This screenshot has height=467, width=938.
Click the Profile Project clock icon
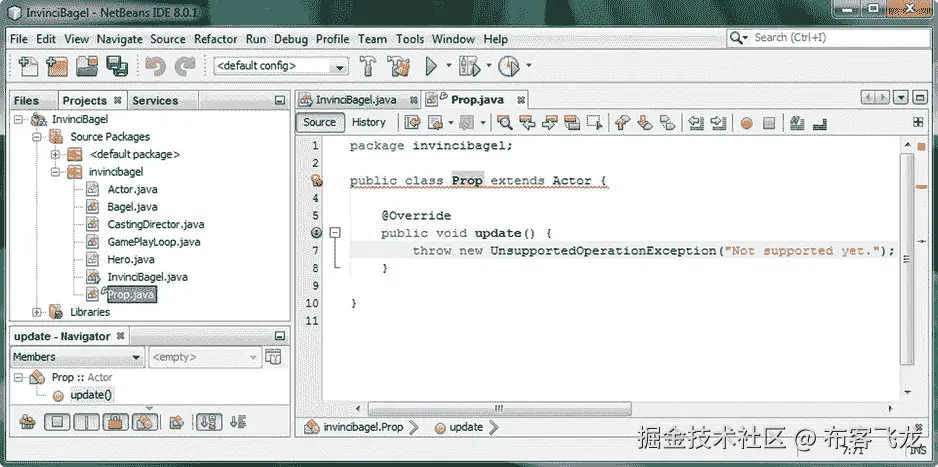pyautogui.click(x=509, y=66)
